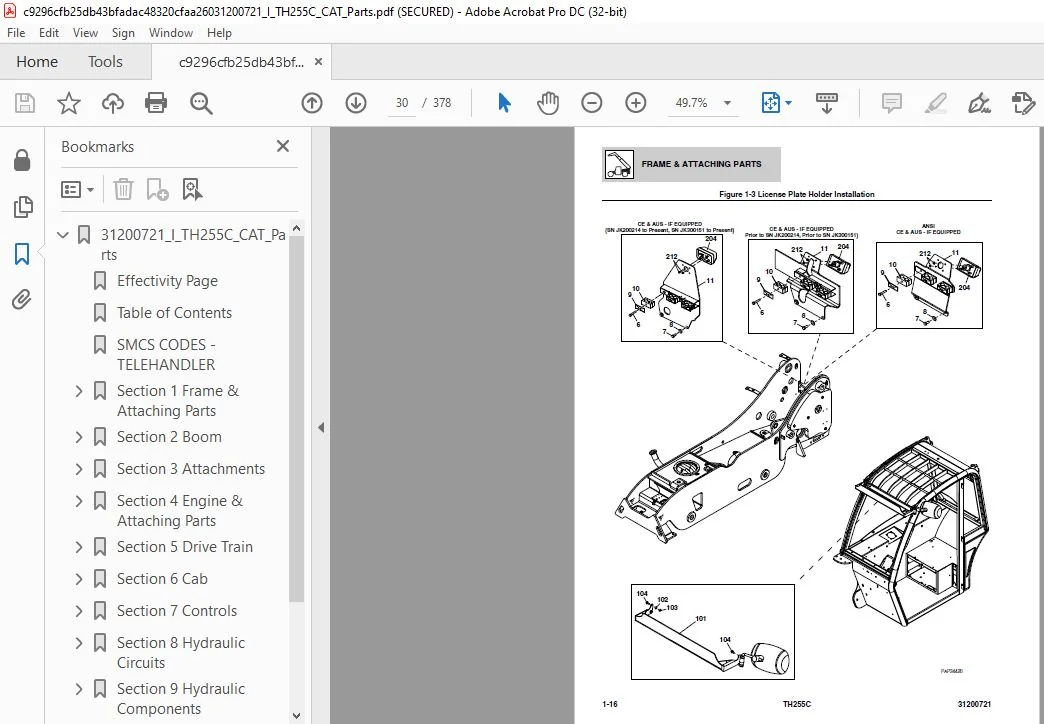Click the scrolling mode toolbar icon
Screen dimensions: 1044x724
(826, 103)
